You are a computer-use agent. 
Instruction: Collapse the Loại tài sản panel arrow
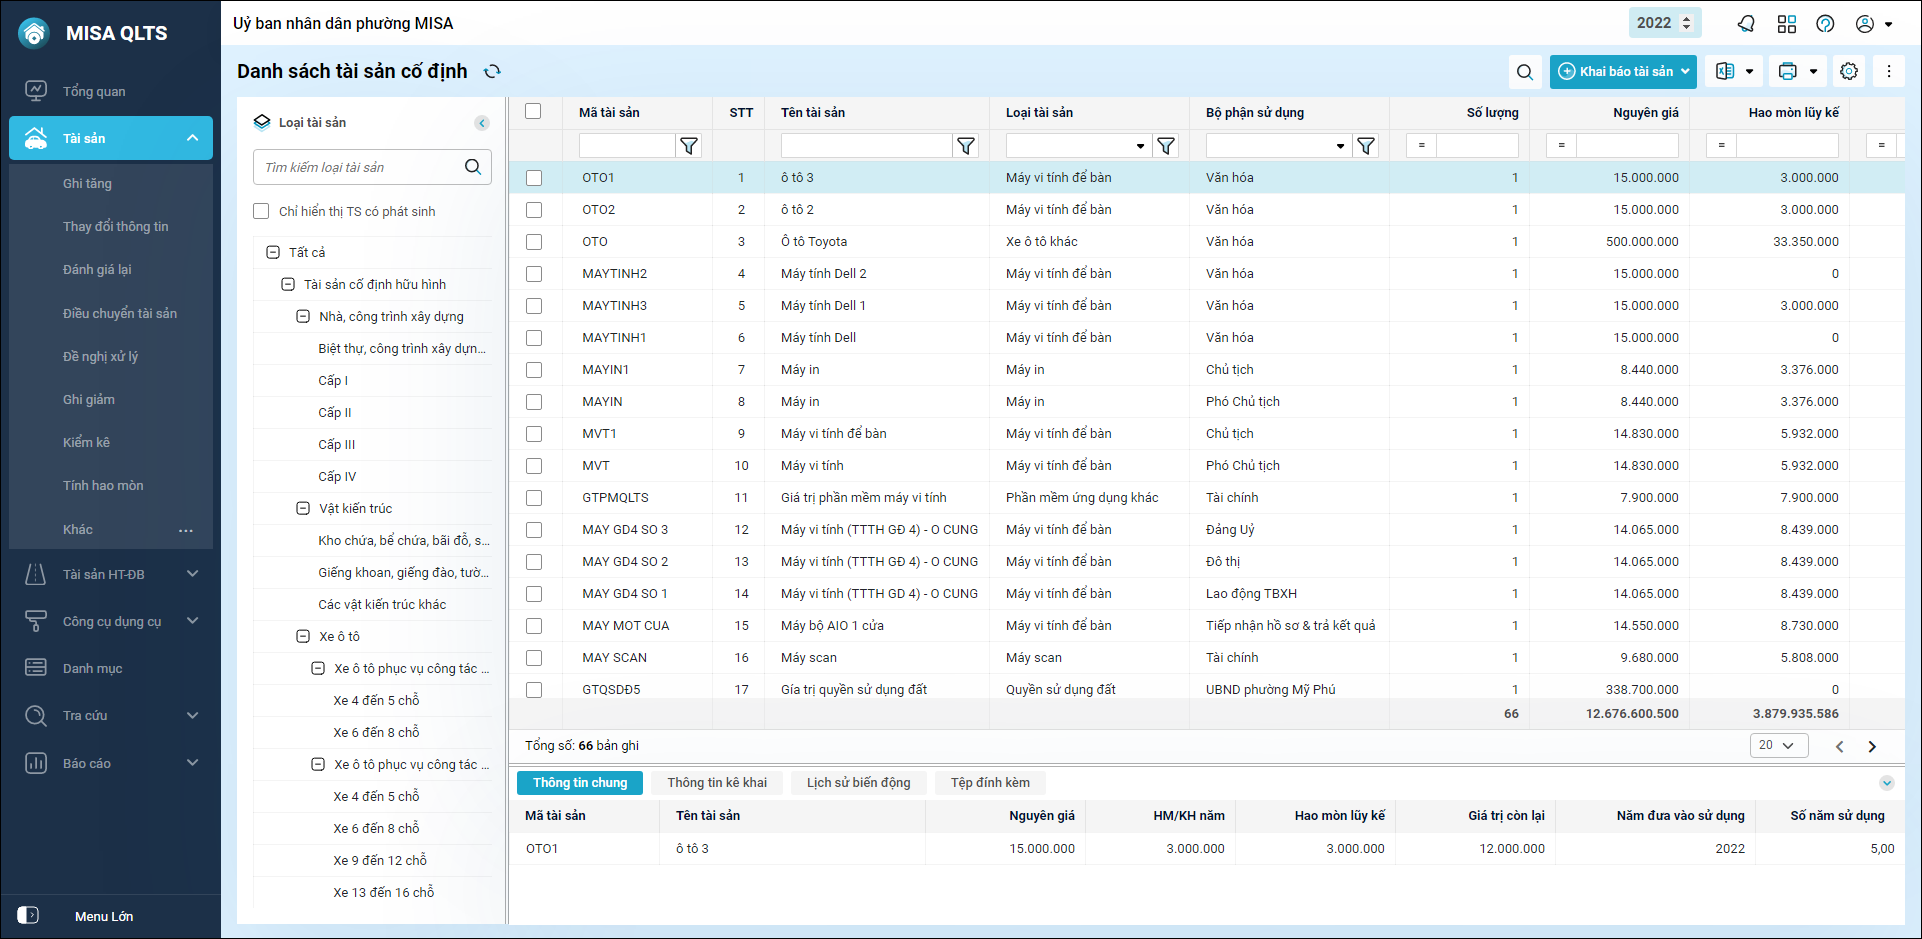coord(482,123)
